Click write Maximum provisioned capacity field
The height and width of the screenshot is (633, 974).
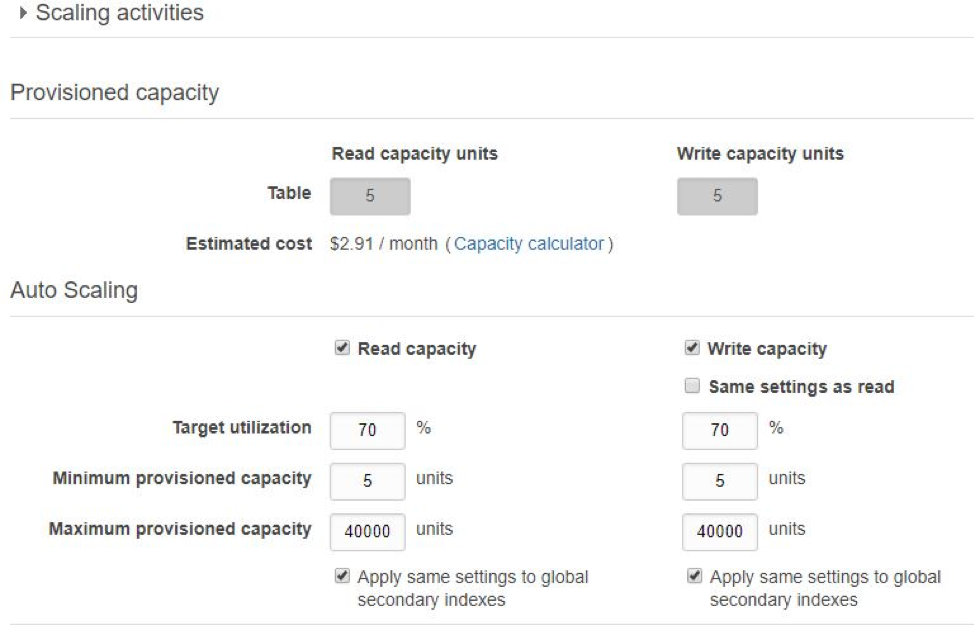(720, 532)
